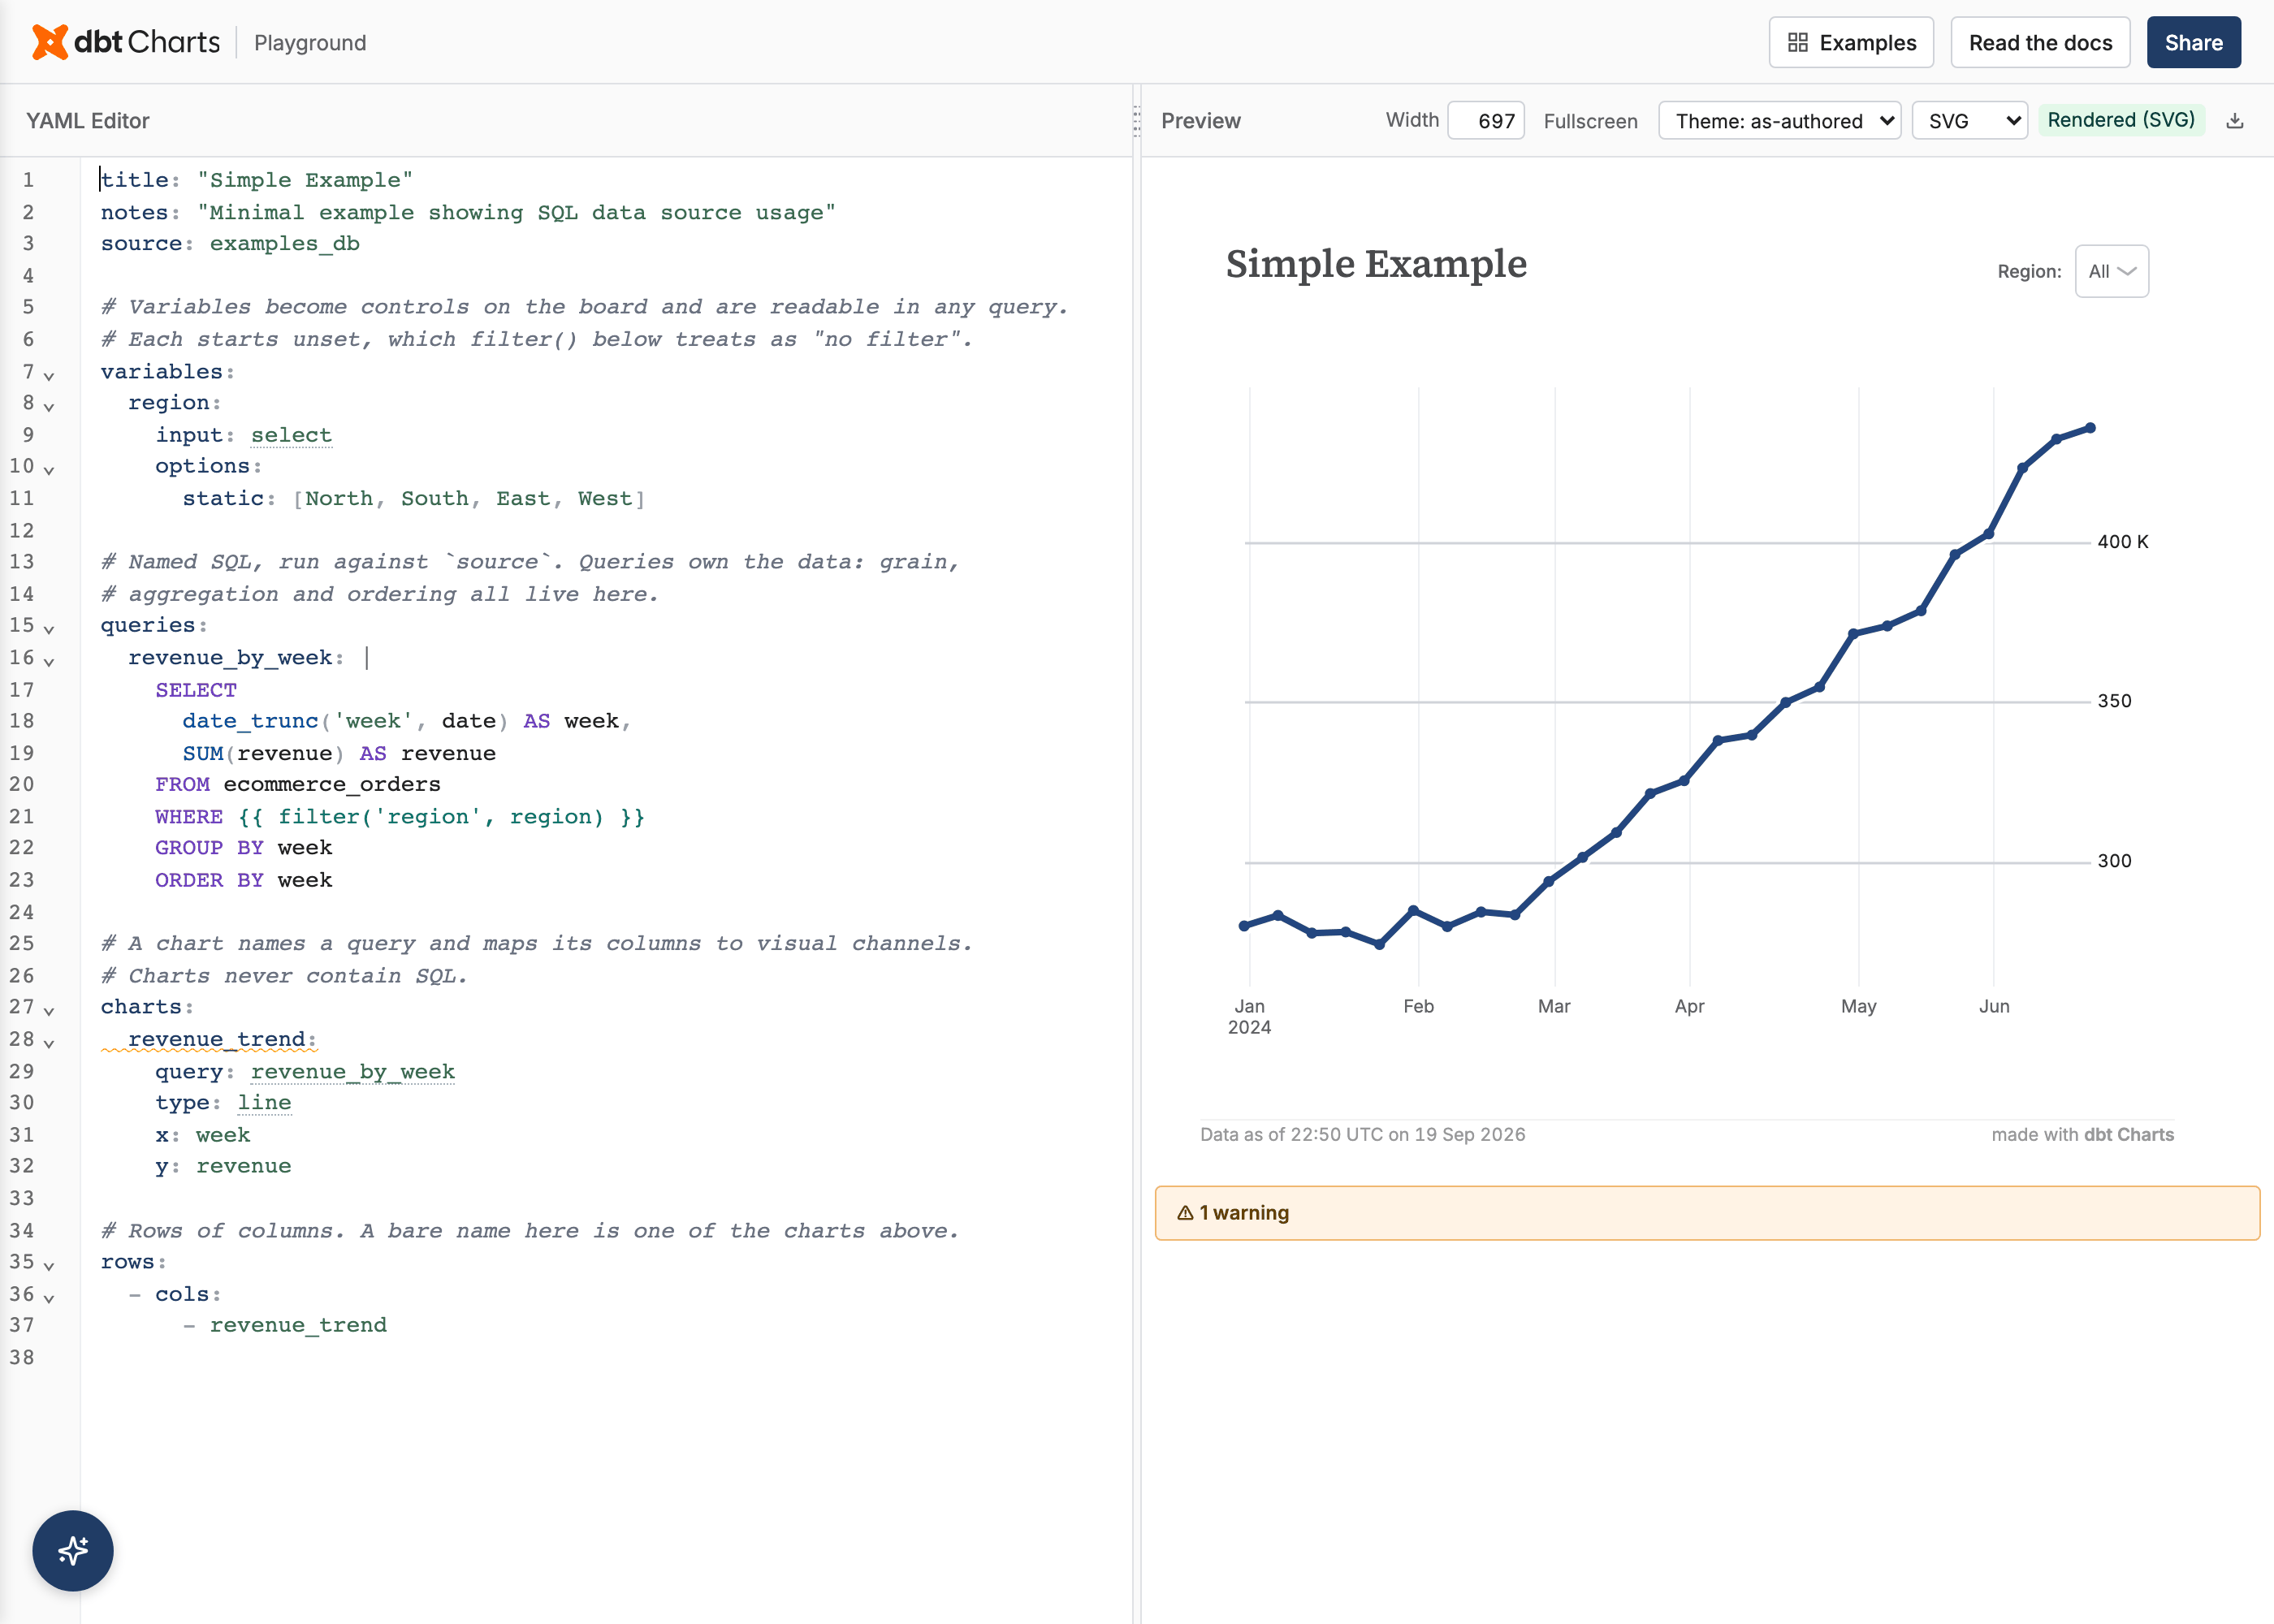This screenshot has width=2274, height=1624.
Task: Click the 'source: examples_db' line
Action: tap(230, 243)
